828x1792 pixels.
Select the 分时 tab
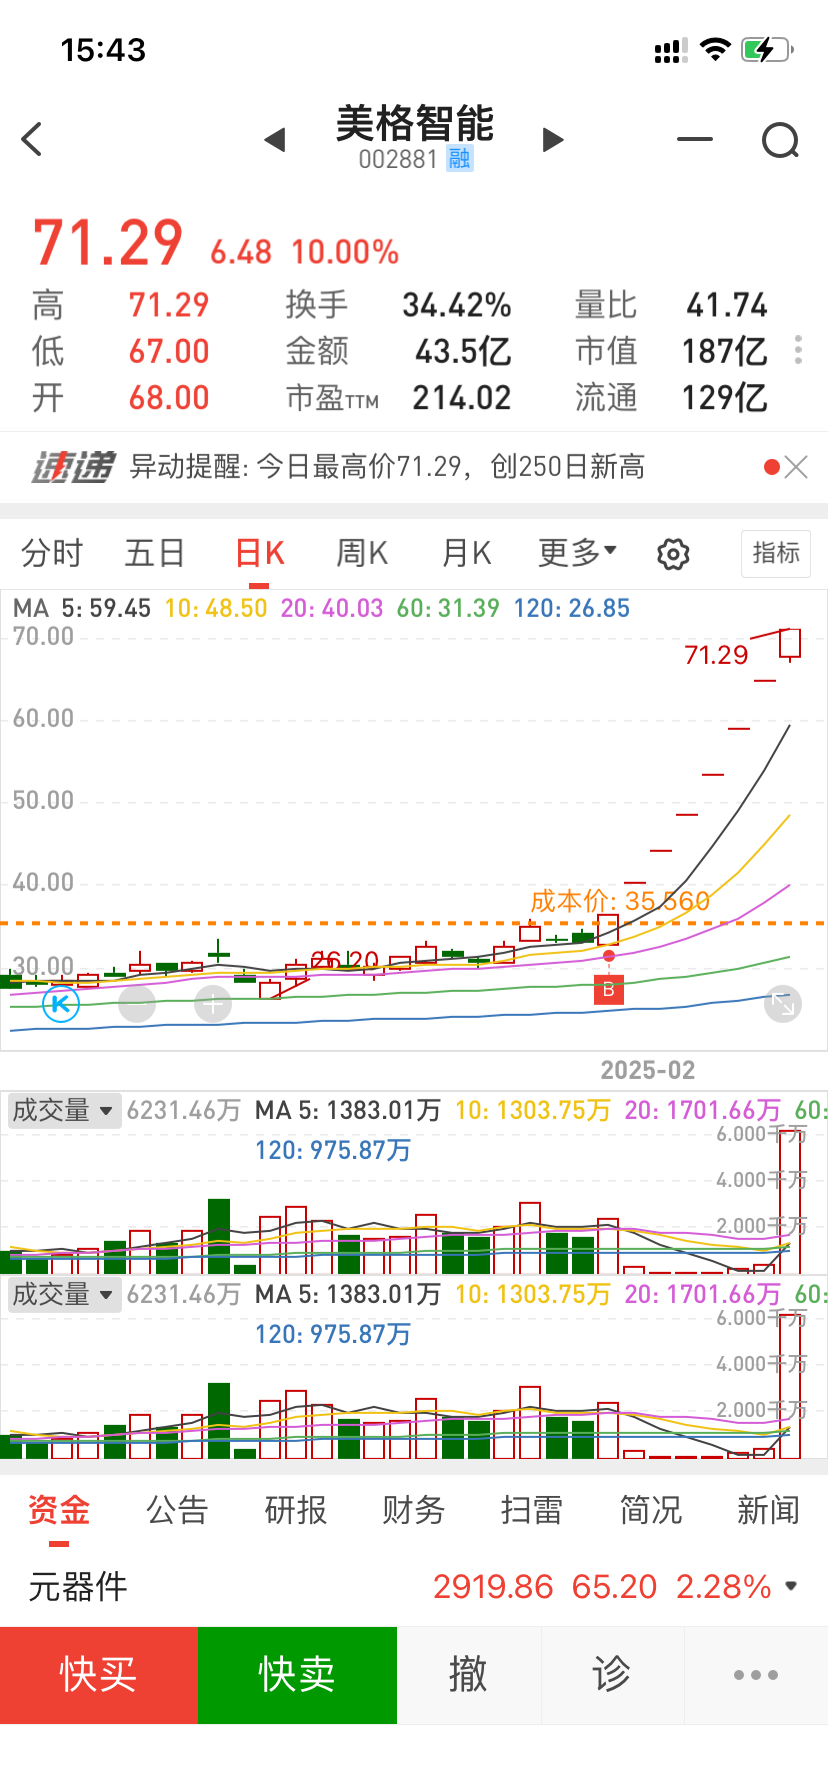pos(52,552)
